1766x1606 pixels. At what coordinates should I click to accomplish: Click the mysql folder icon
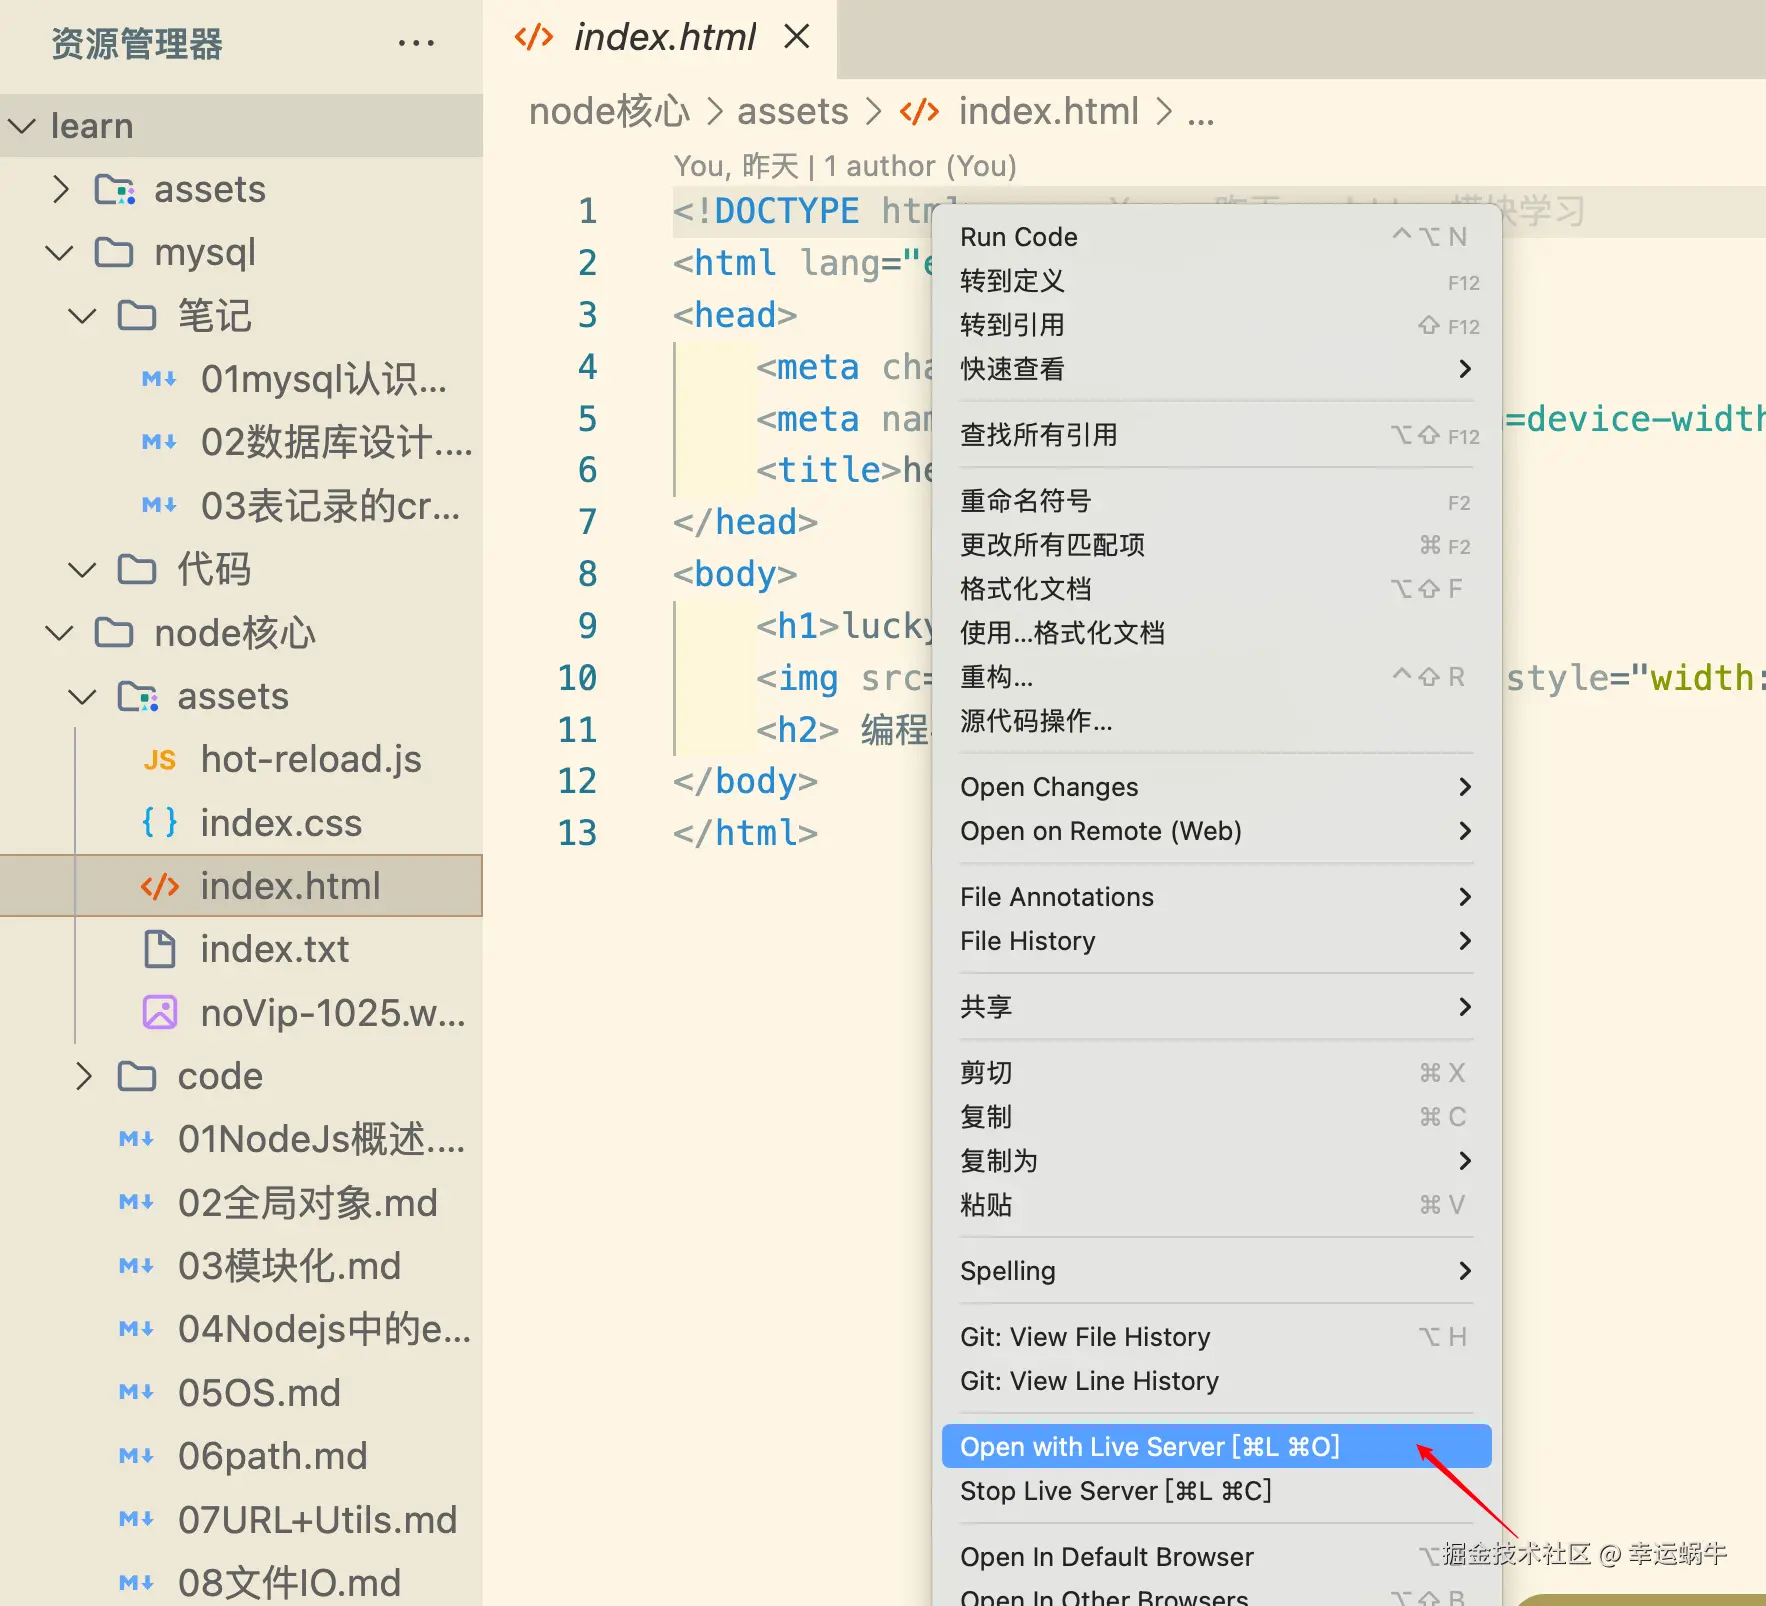114,252
